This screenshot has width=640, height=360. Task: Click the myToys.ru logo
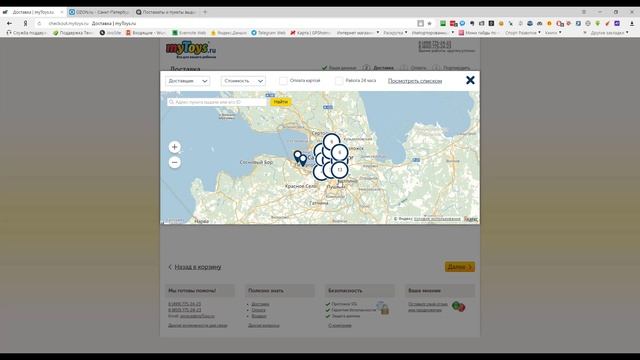(x=191, y=50)
